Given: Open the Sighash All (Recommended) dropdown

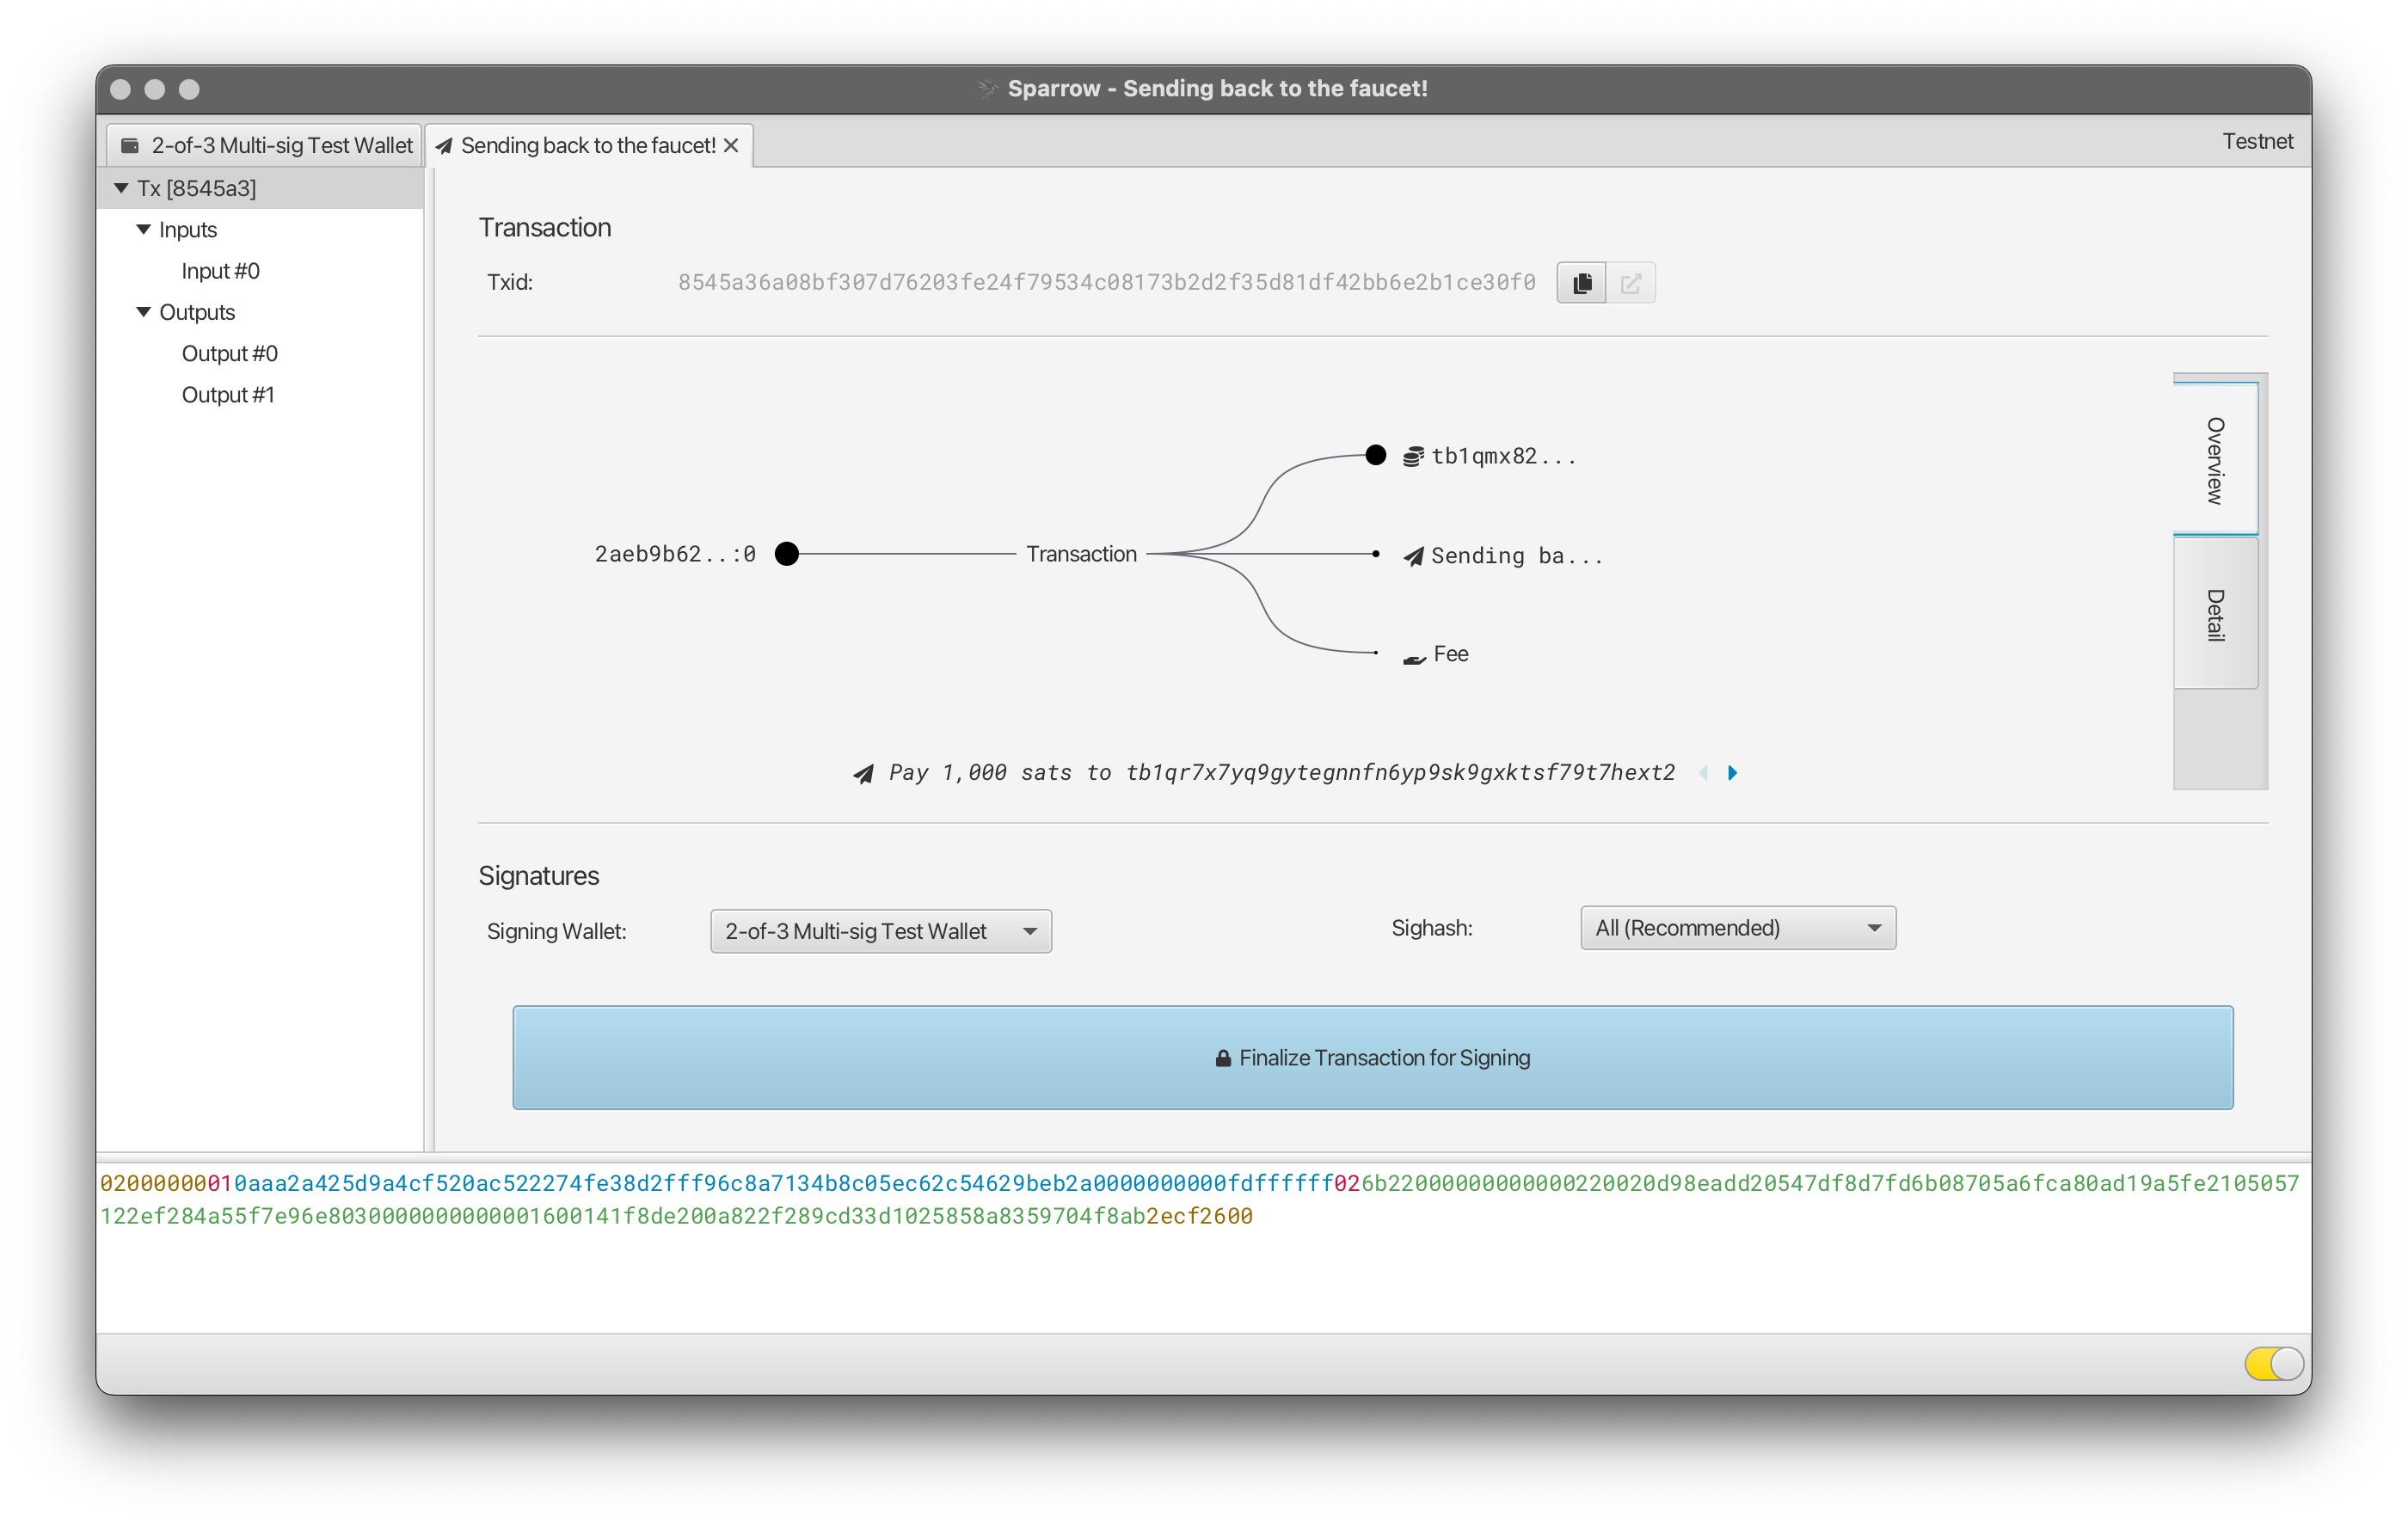Looking at the screenshot, I should (1737, 928).
